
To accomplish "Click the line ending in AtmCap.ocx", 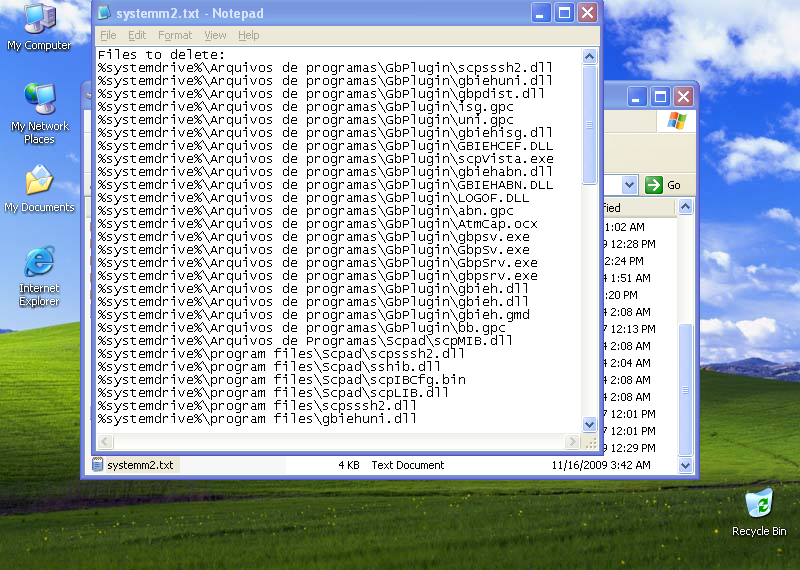I will click(317, 224).
